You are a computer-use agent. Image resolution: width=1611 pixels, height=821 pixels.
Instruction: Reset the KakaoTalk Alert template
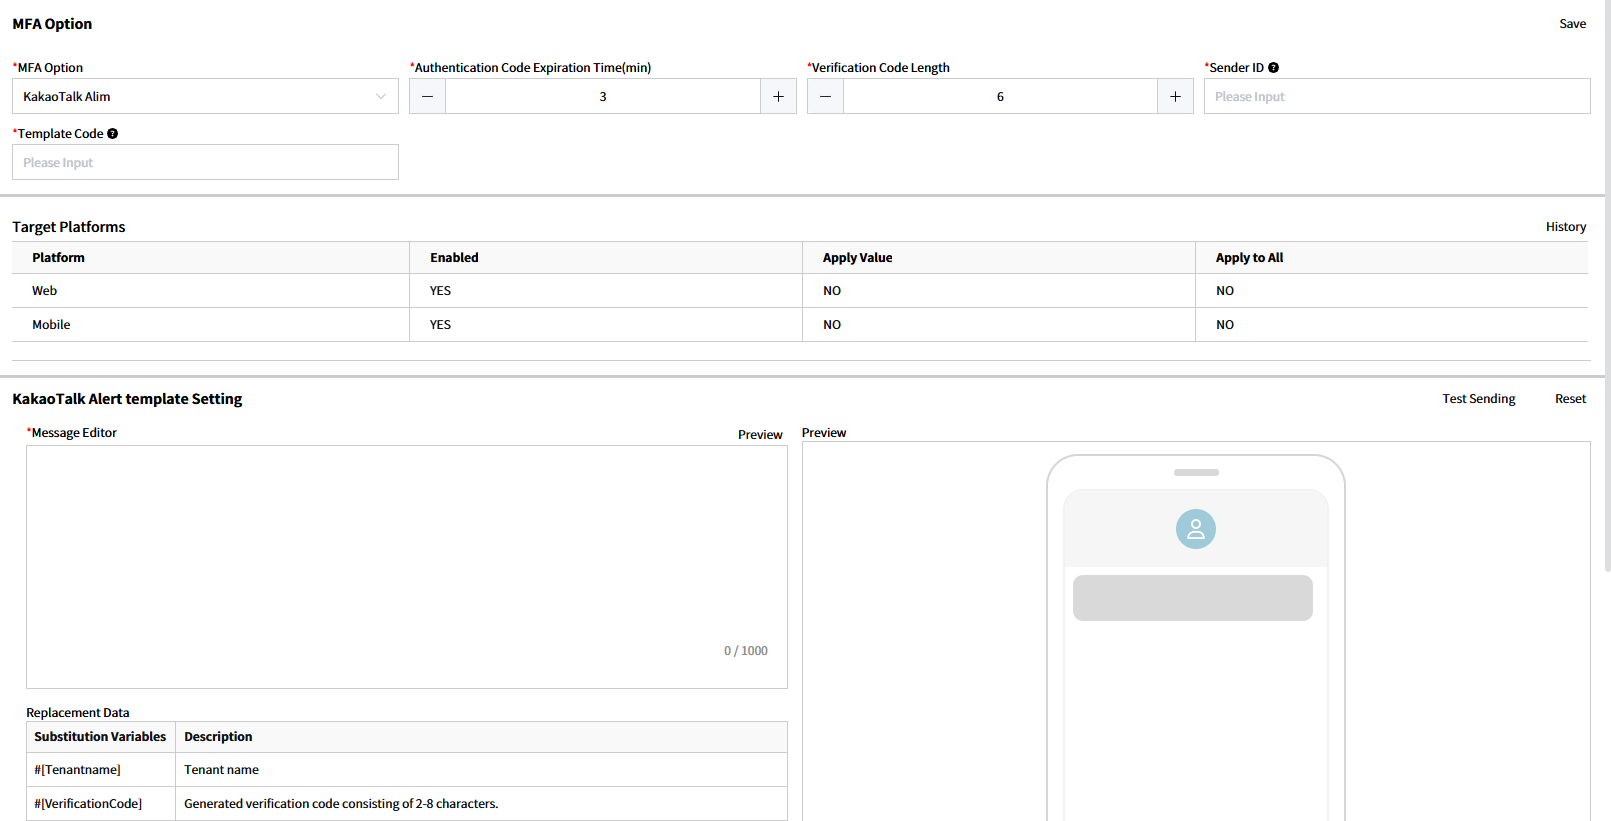1570,399
